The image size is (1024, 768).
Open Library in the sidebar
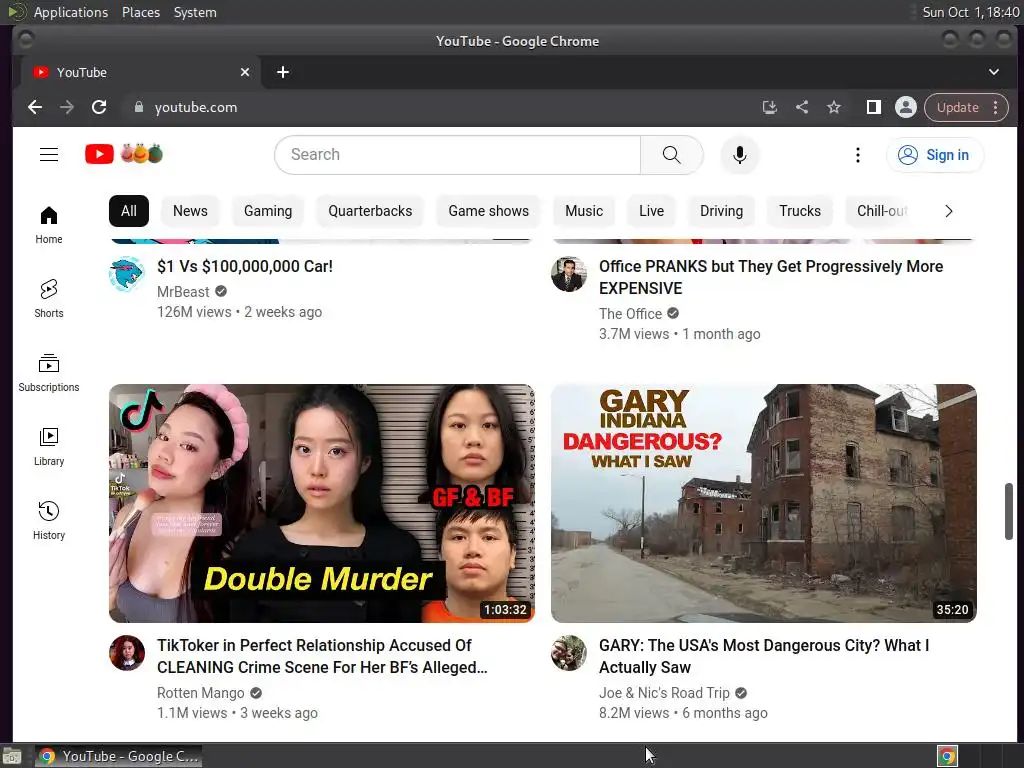(x=49, y=447)
